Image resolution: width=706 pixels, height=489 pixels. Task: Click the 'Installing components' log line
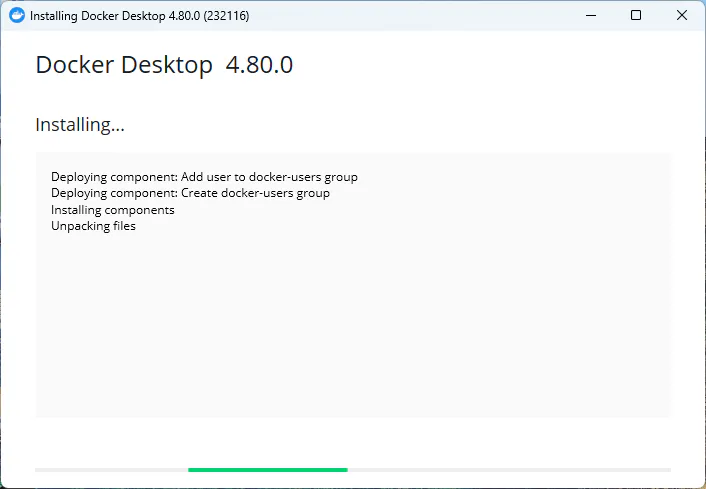113,210
